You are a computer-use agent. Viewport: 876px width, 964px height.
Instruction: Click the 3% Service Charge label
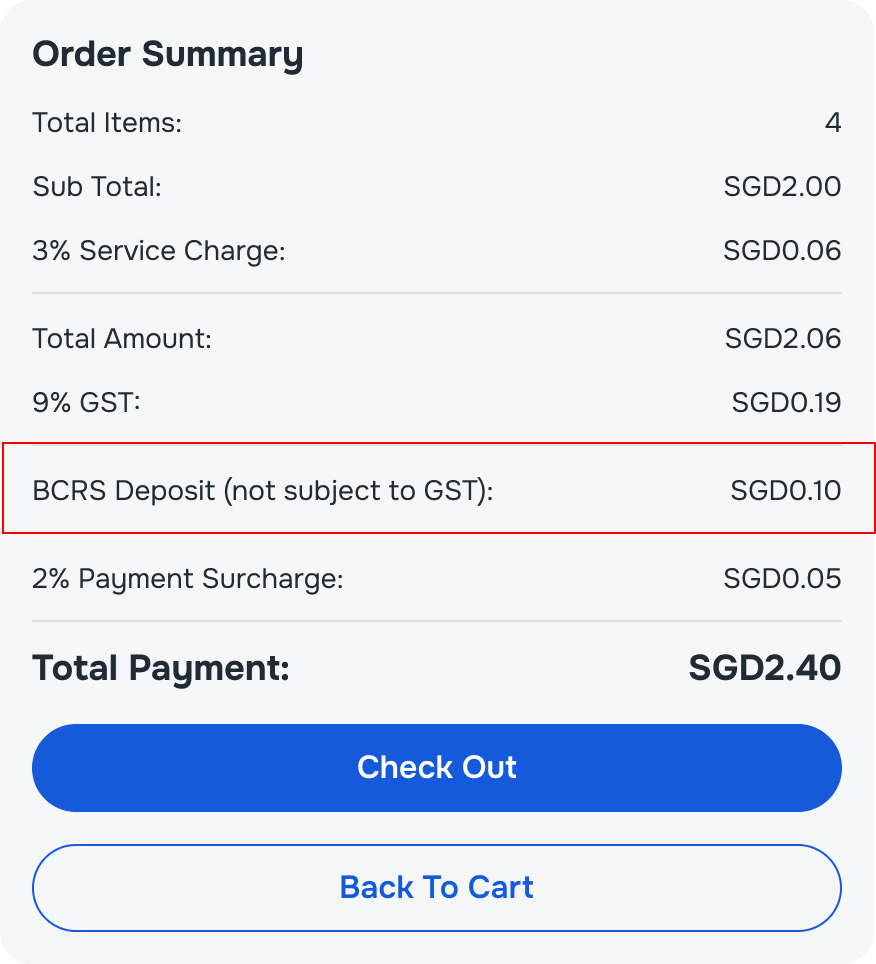(159, 251)
